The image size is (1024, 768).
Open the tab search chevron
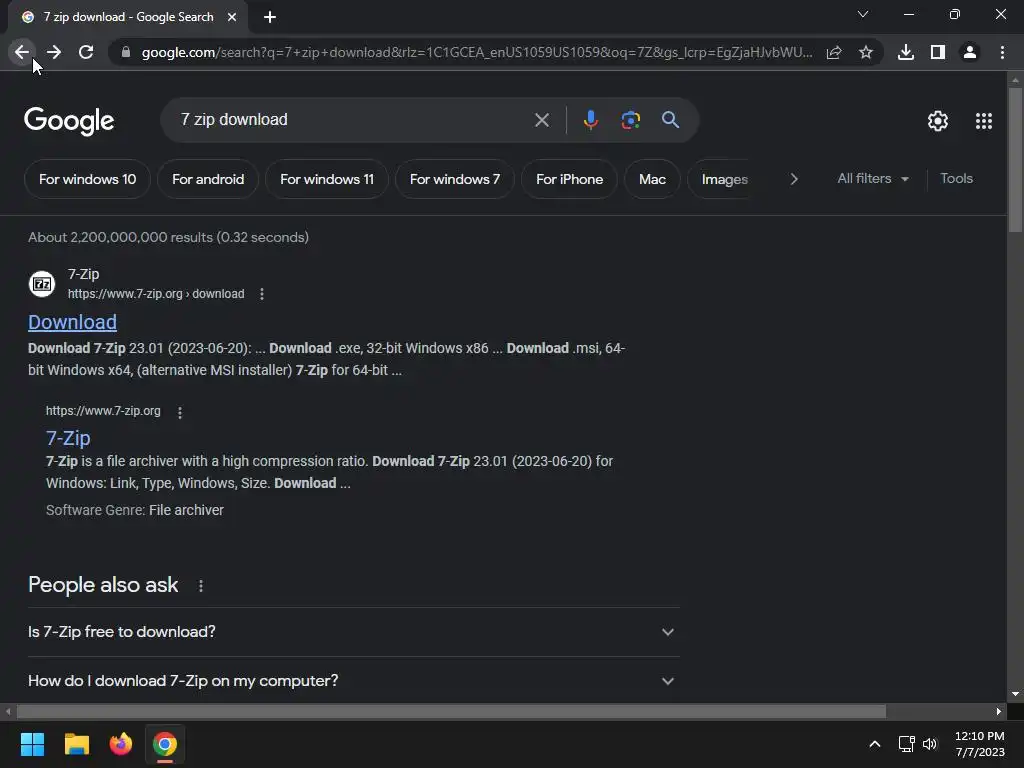pyautogui.click(x=863, y=14)
